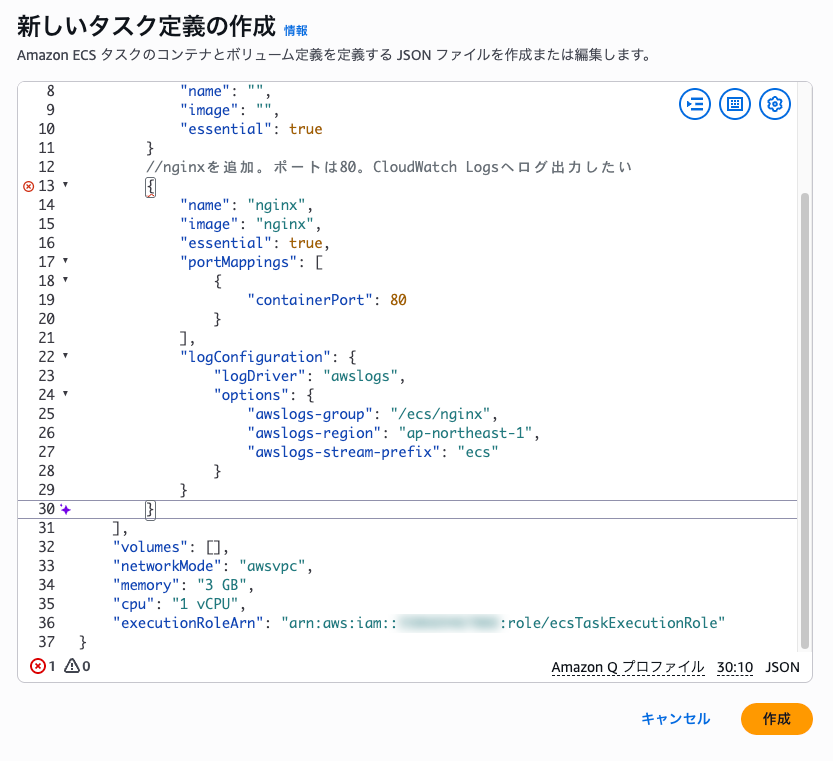The height and width of the screenshot is (761, 833).
Task: Click the 作成 create button
Action: tap(777, 718)
